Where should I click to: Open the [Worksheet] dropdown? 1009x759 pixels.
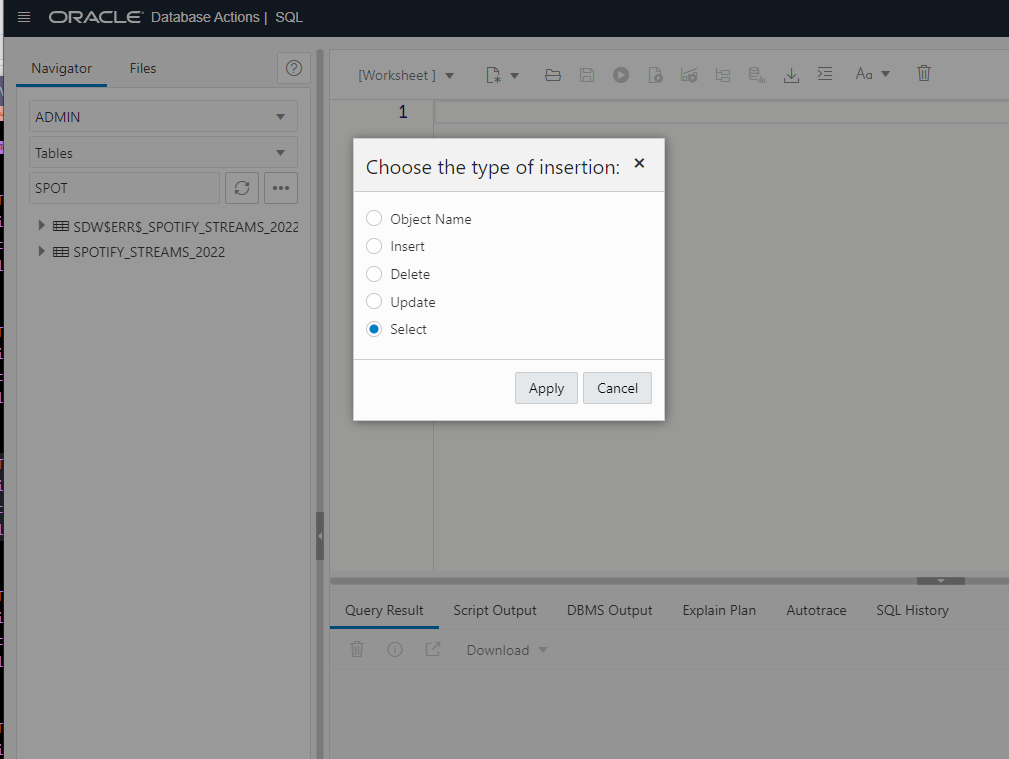point(406,75)
